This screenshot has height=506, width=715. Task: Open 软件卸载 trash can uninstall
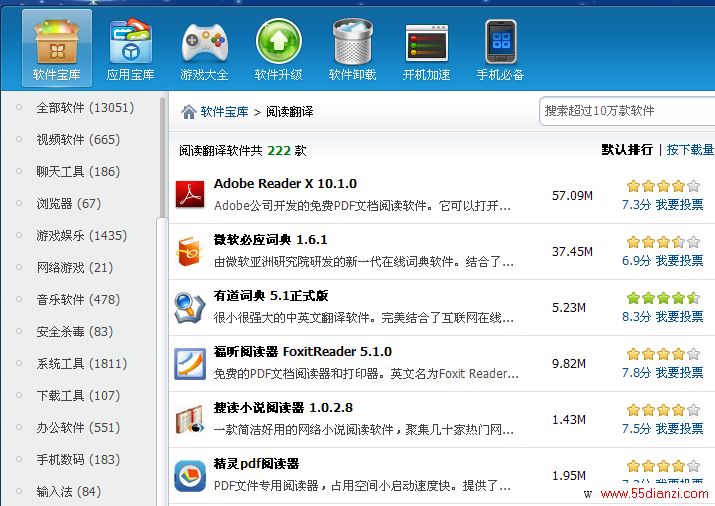(x=352, y=48)
